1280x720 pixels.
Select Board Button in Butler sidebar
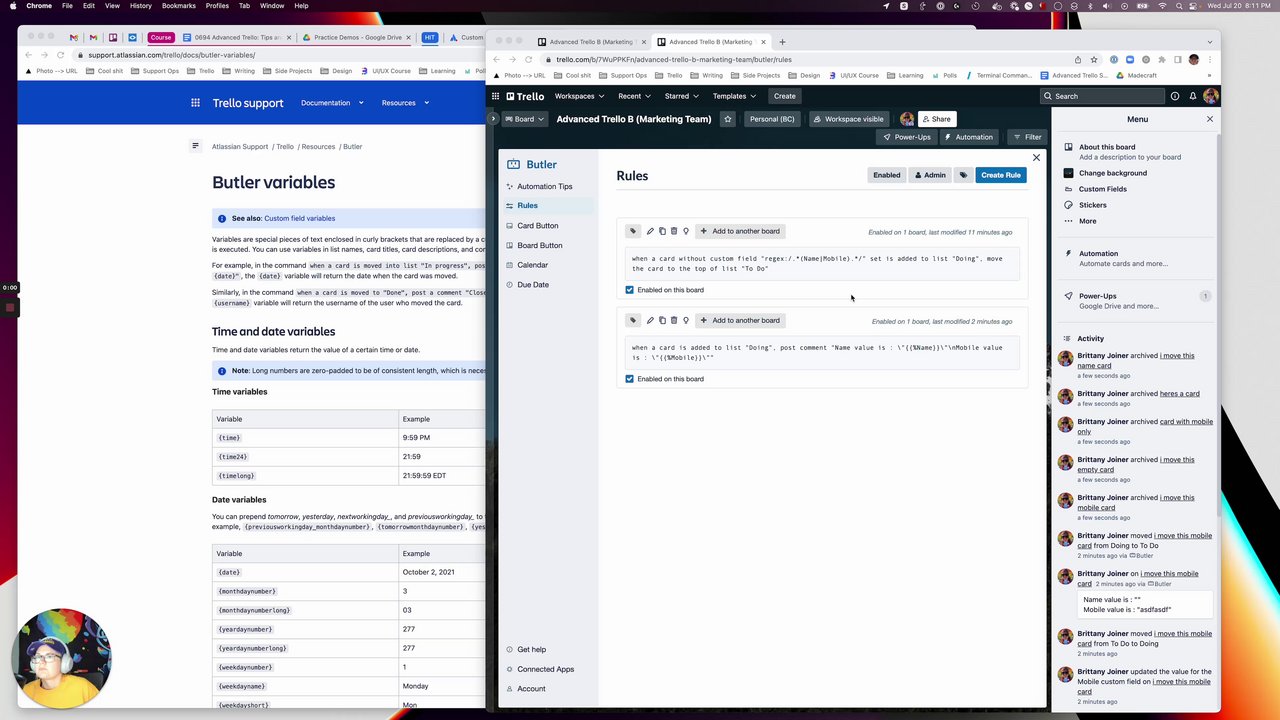[540, 245]
